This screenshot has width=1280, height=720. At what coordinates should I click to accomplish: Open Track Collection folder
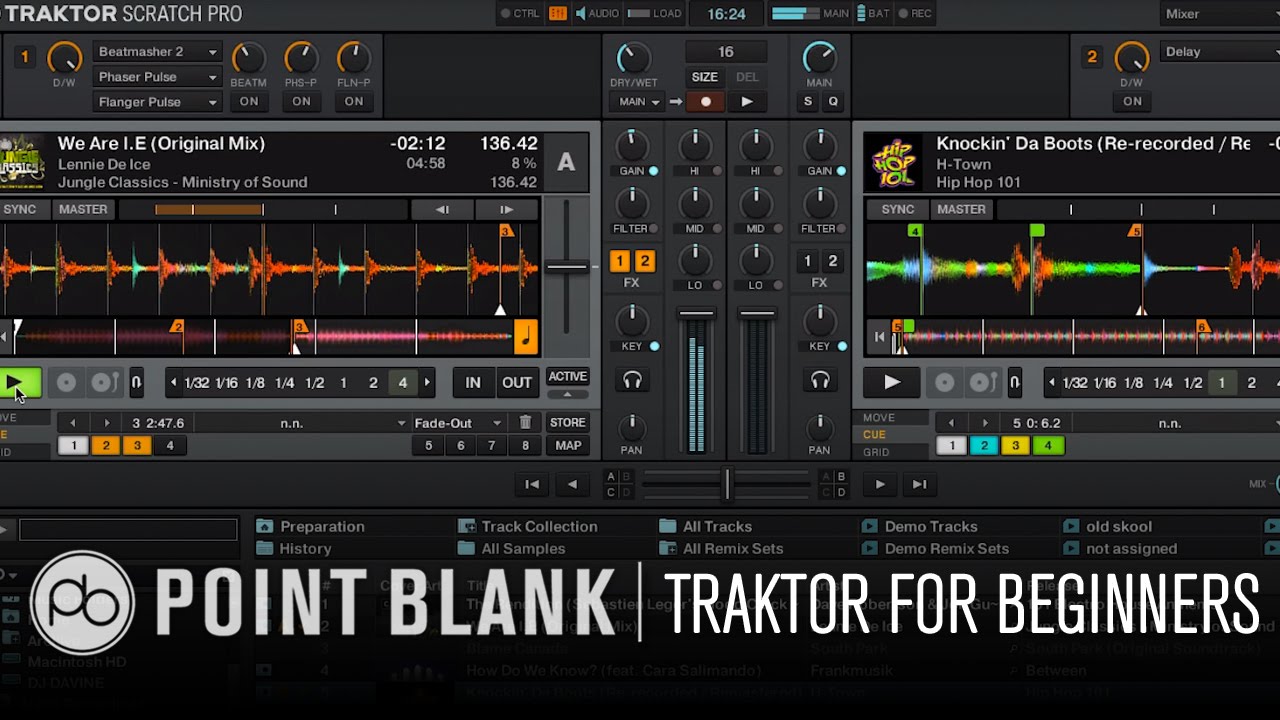[x=528, y=527]
